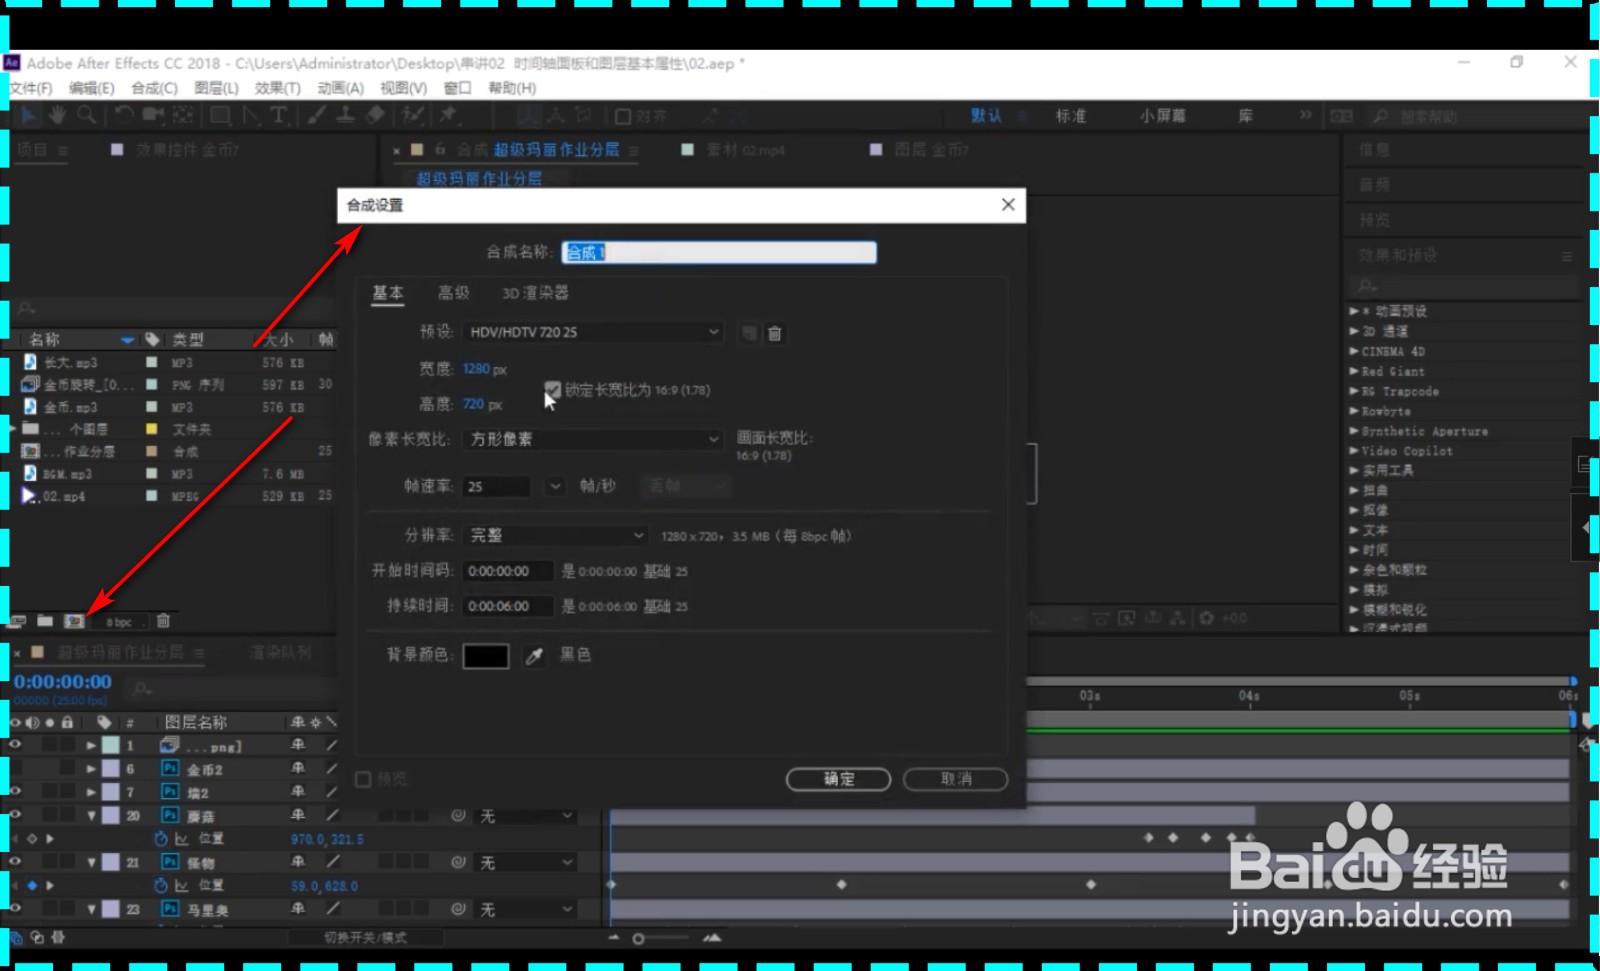Image resolution: width=1600 pixels, height=971 pixels.
Task: Select the Puppet Pin tool
Action: pyautogui.click(x=448, y=116)
